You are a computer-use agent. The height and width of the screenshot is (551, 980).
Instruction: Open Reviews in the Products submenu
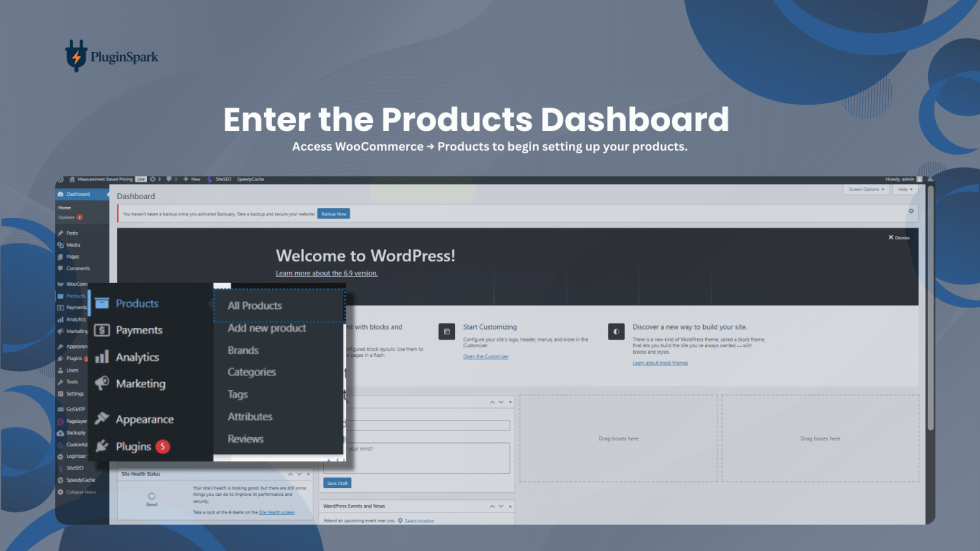246,439
